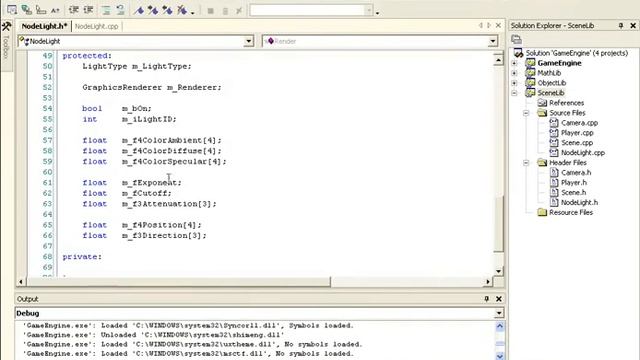Click the Comment Selection toolbar icon
The height and width of the screenshot is (360, 640).
[106, 10]
